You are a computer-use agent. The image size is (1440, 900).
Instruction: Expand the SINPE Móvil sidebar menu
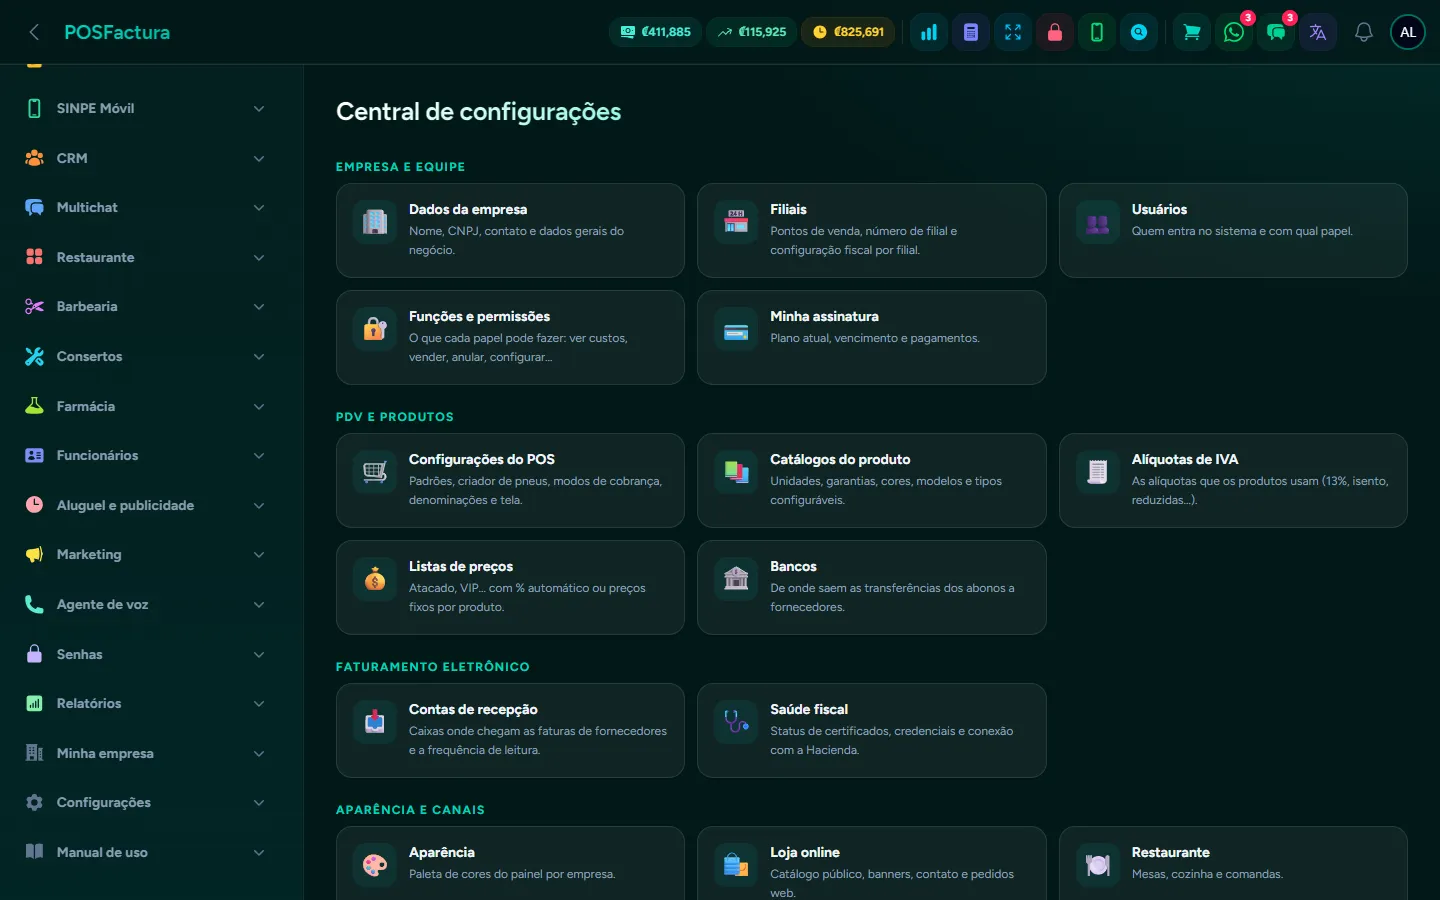(146, 108)
